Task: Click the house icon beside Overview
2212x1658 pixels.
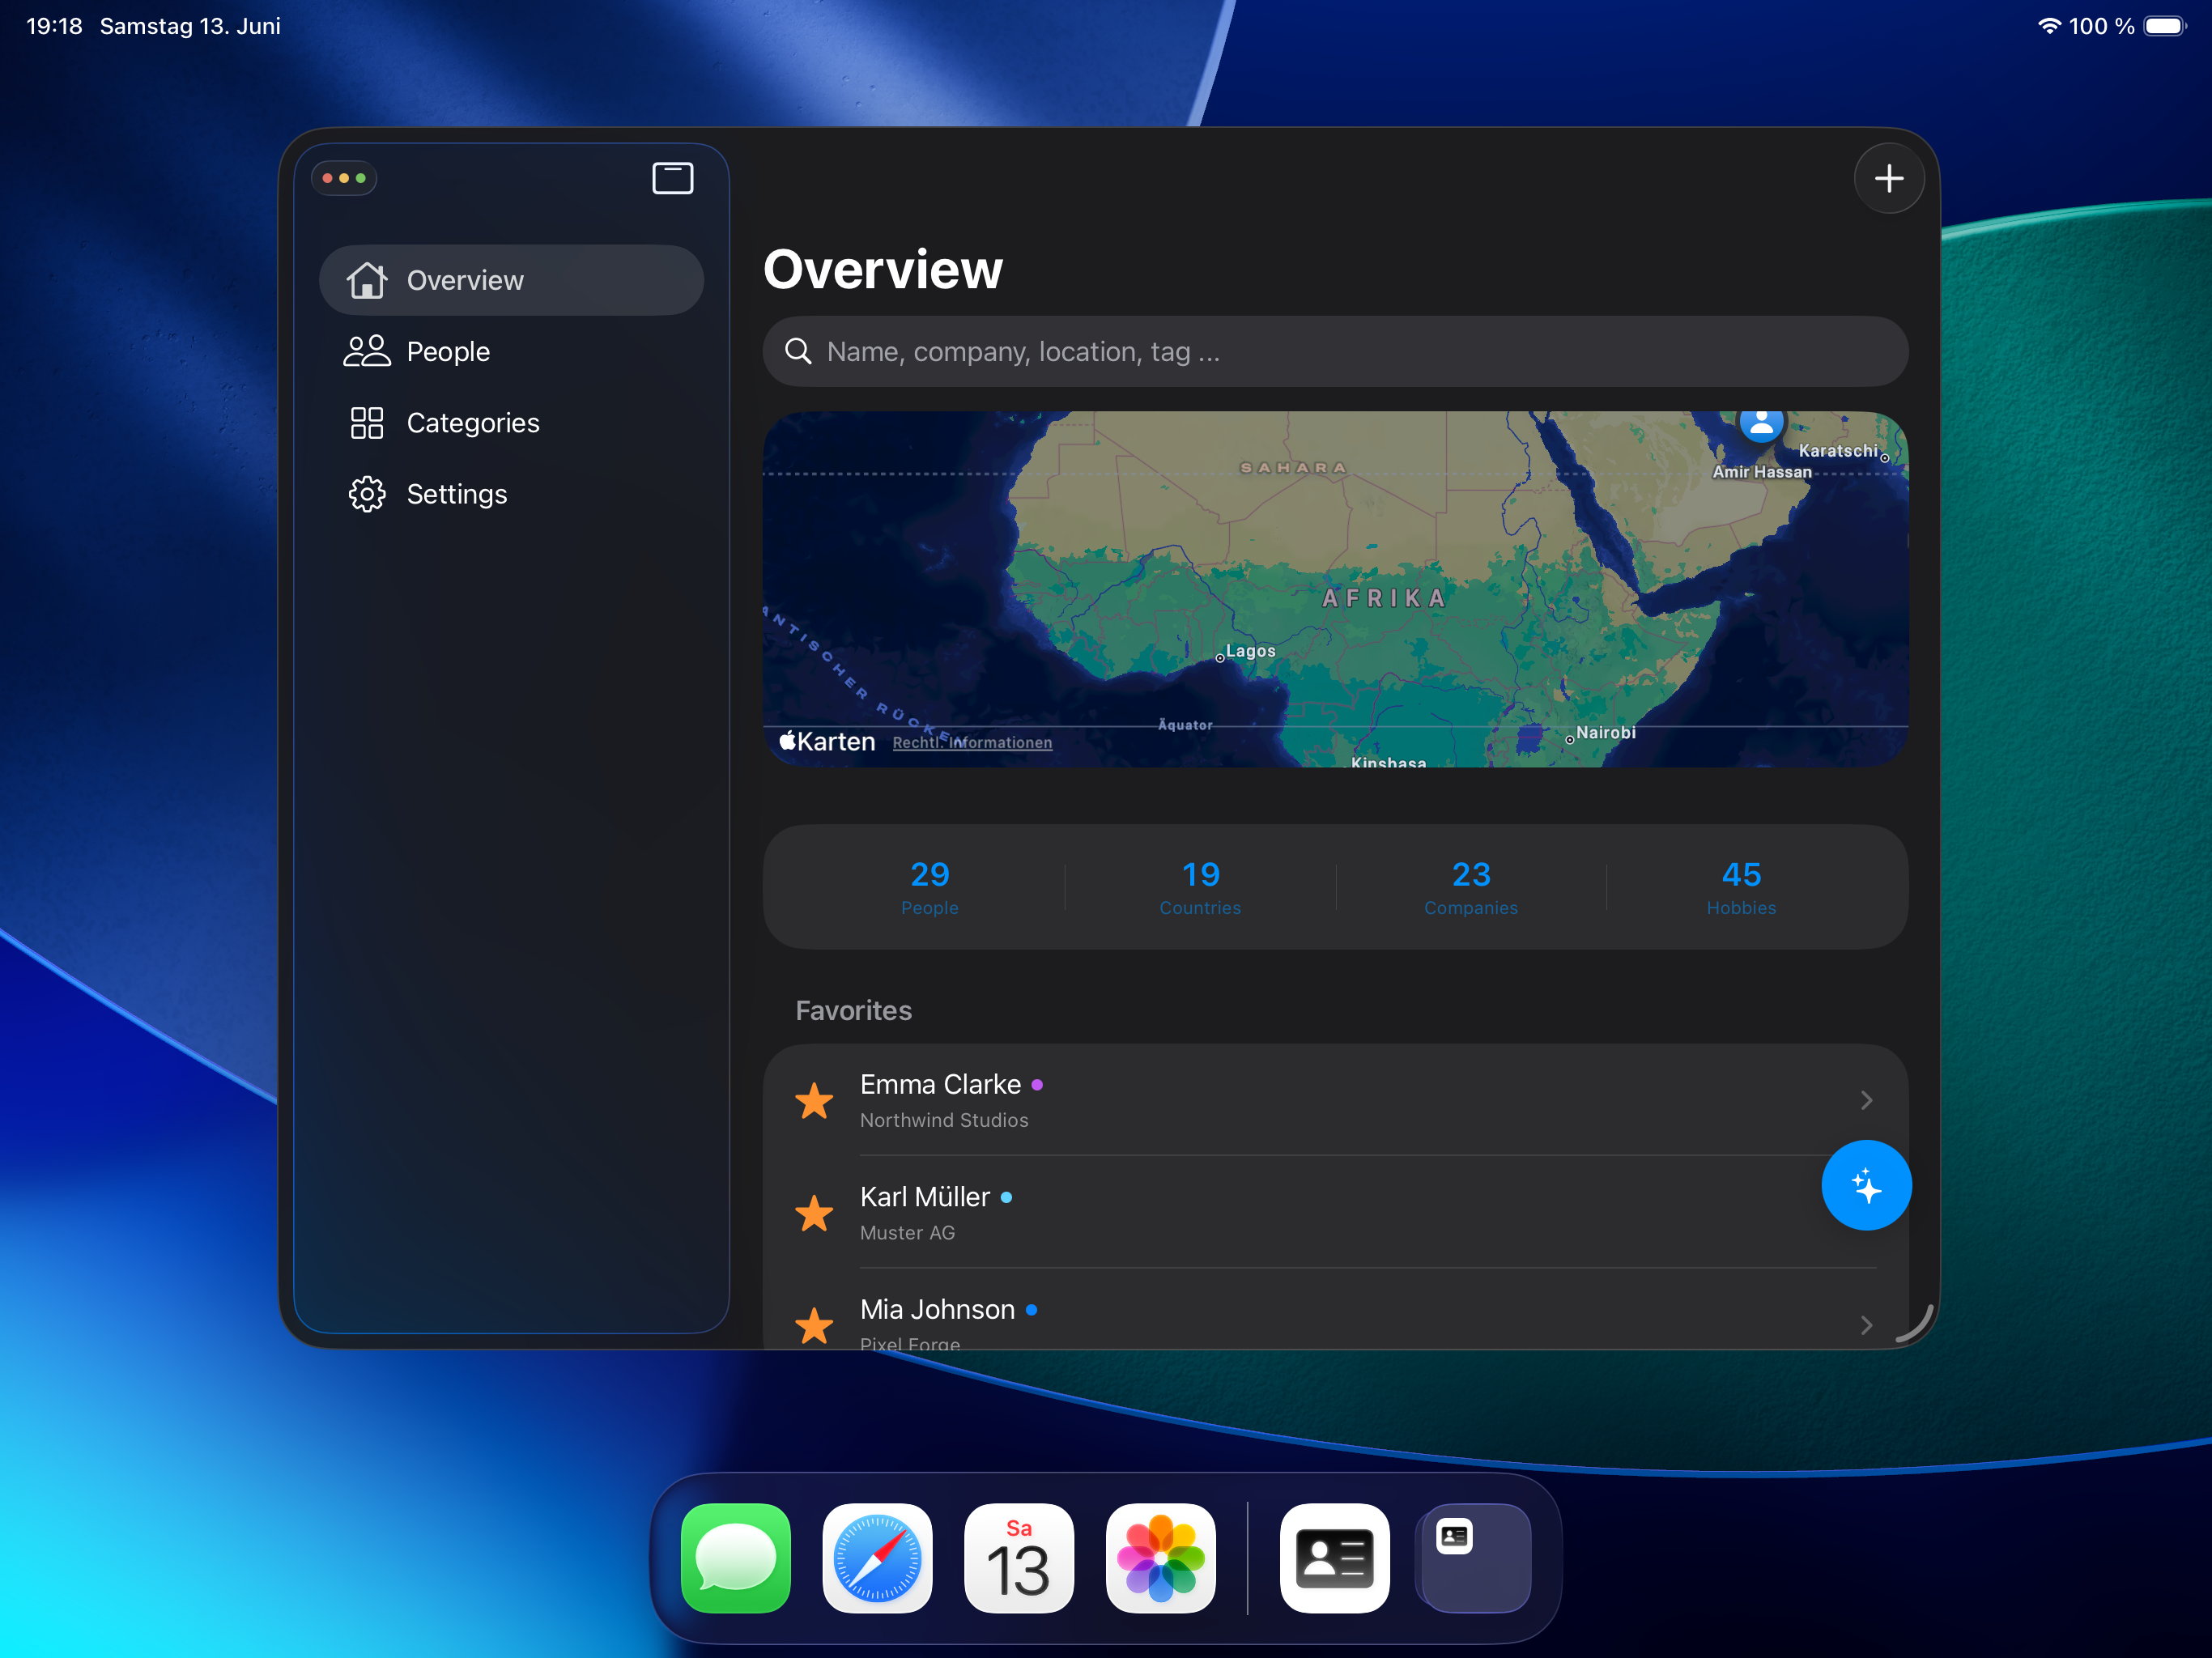Action: click(367, 280)
